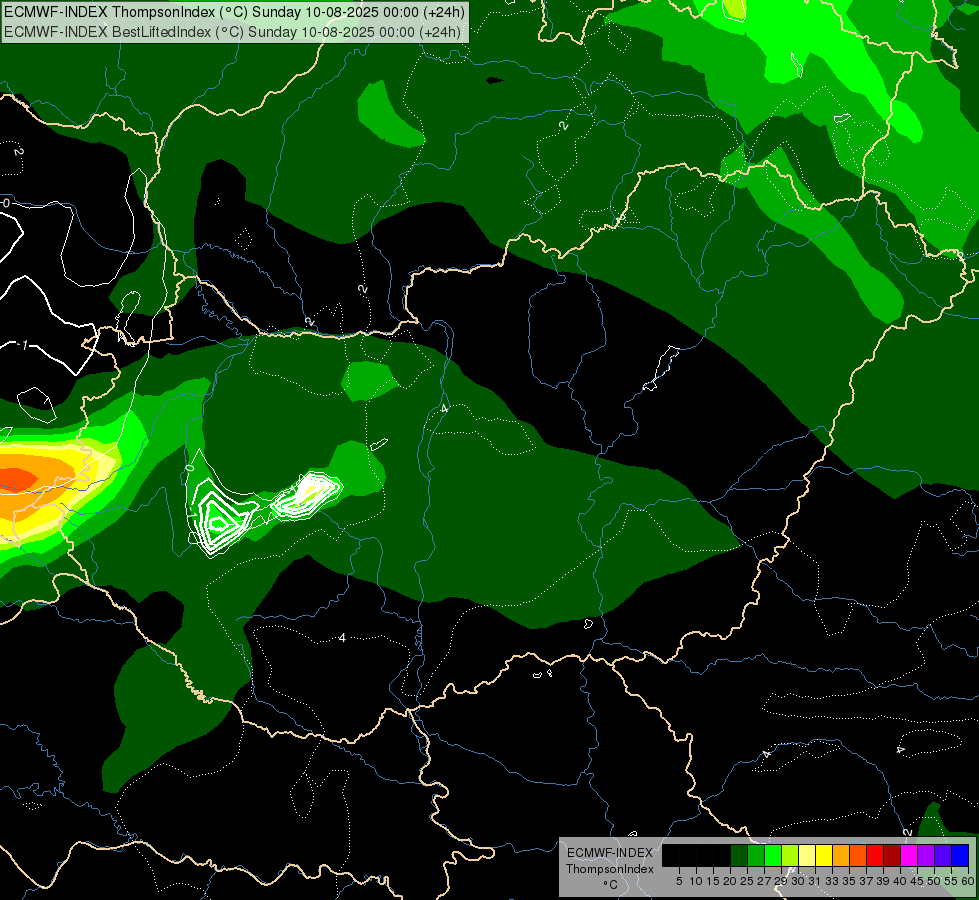Click the legend tick value 5
This screenshot has width=979, height=900.
679,881
